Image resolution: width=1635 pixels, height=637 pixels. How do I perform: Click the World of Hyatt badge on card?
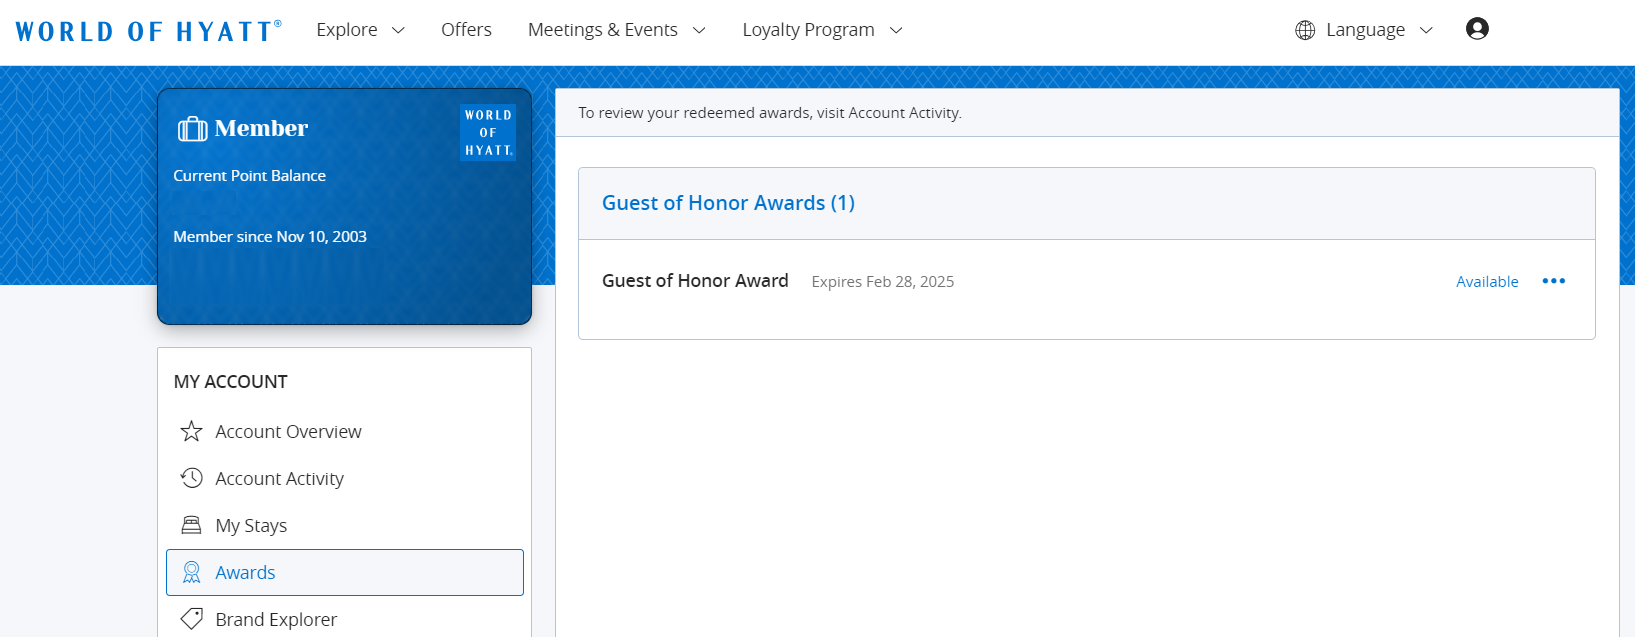pos(488,132)
